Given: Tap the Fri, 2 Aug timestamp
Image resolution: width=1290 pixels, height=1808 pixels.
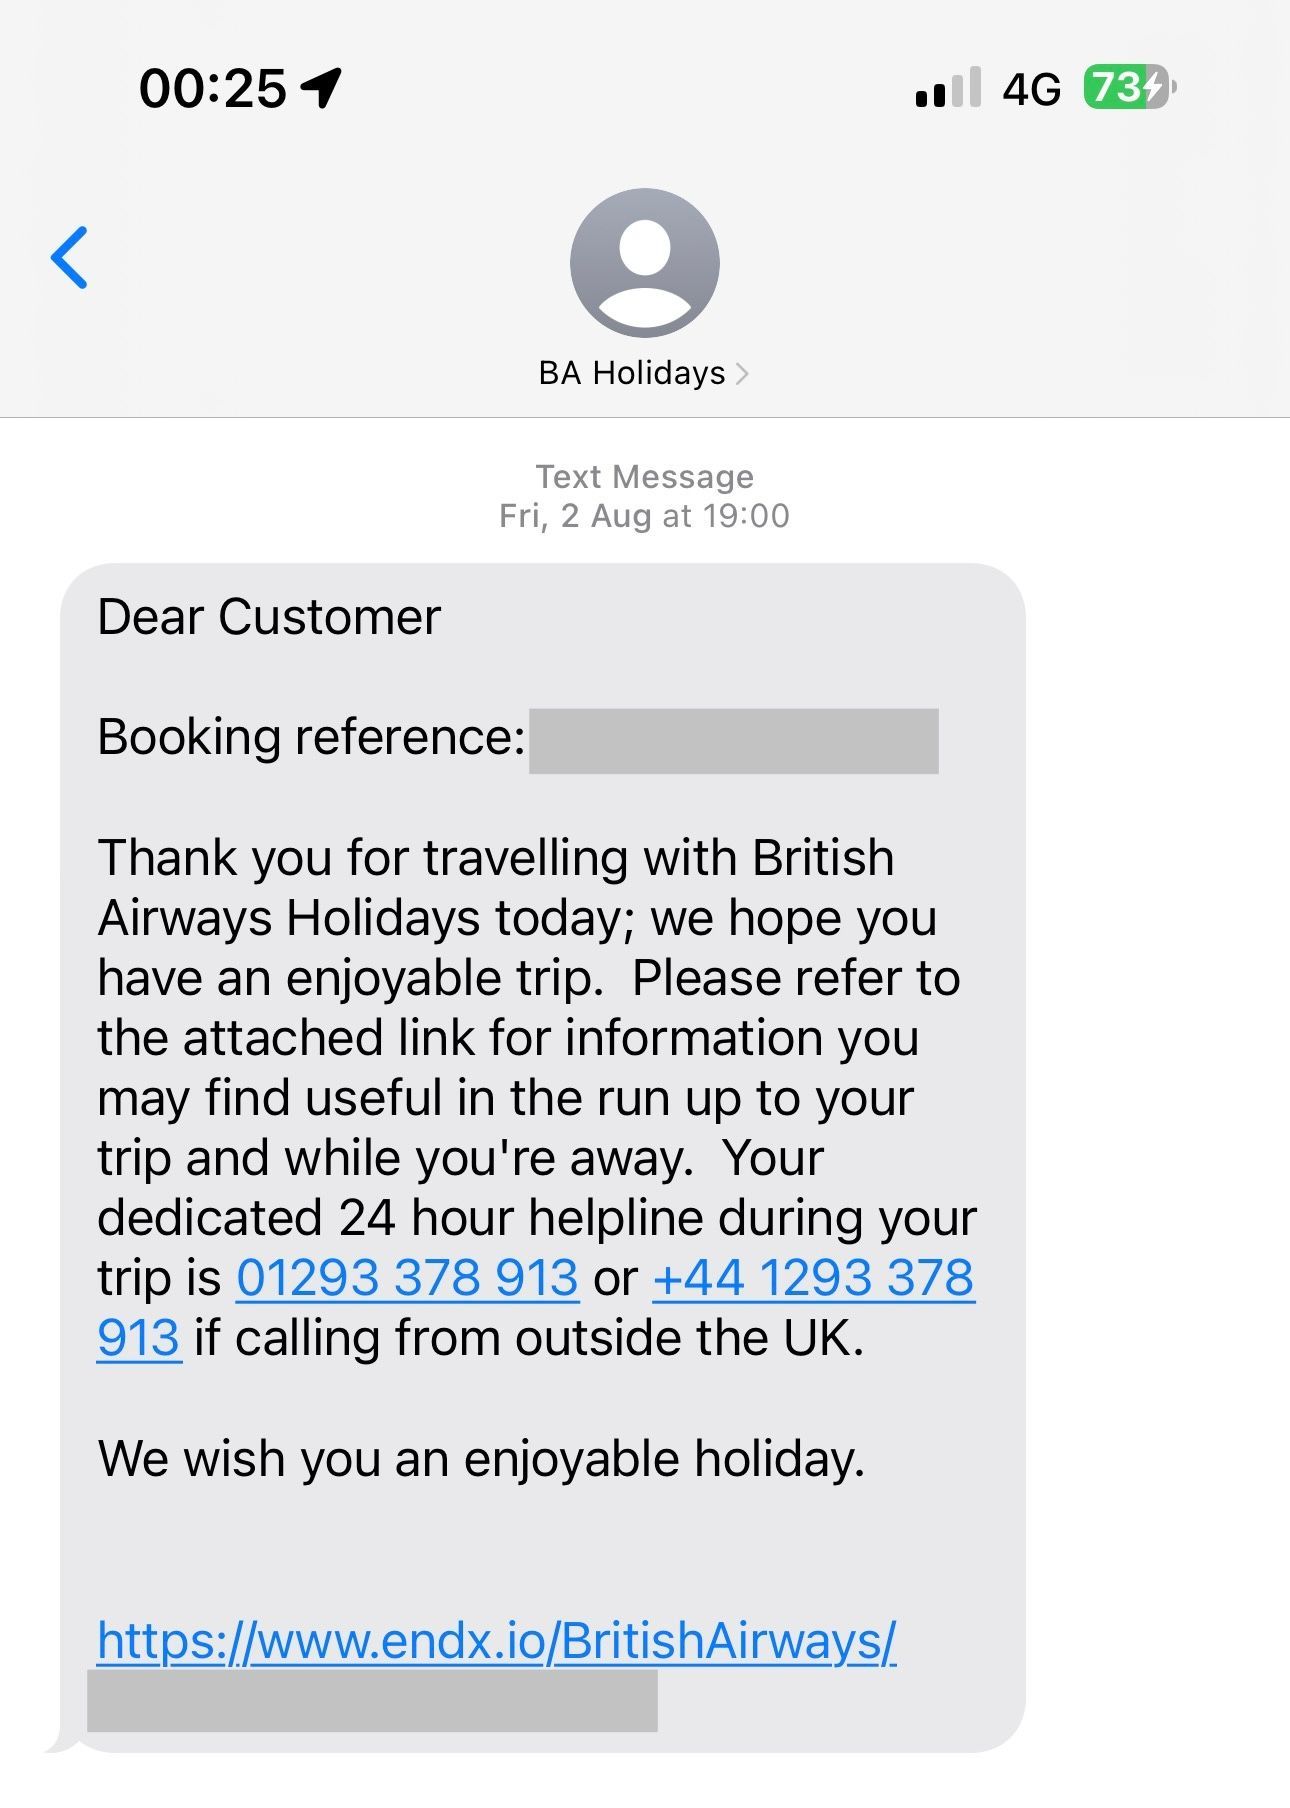Looking at the screenshot, I should point(645,516).
